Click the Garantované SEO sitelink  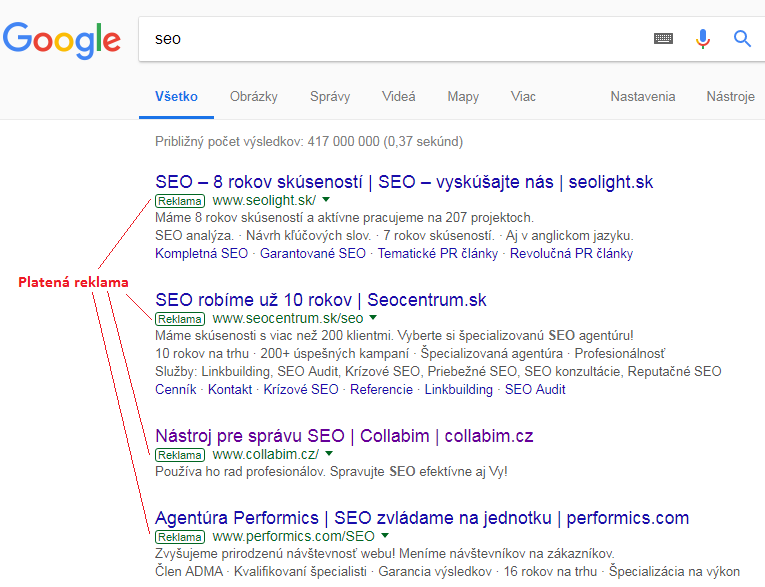click(313, 253)
